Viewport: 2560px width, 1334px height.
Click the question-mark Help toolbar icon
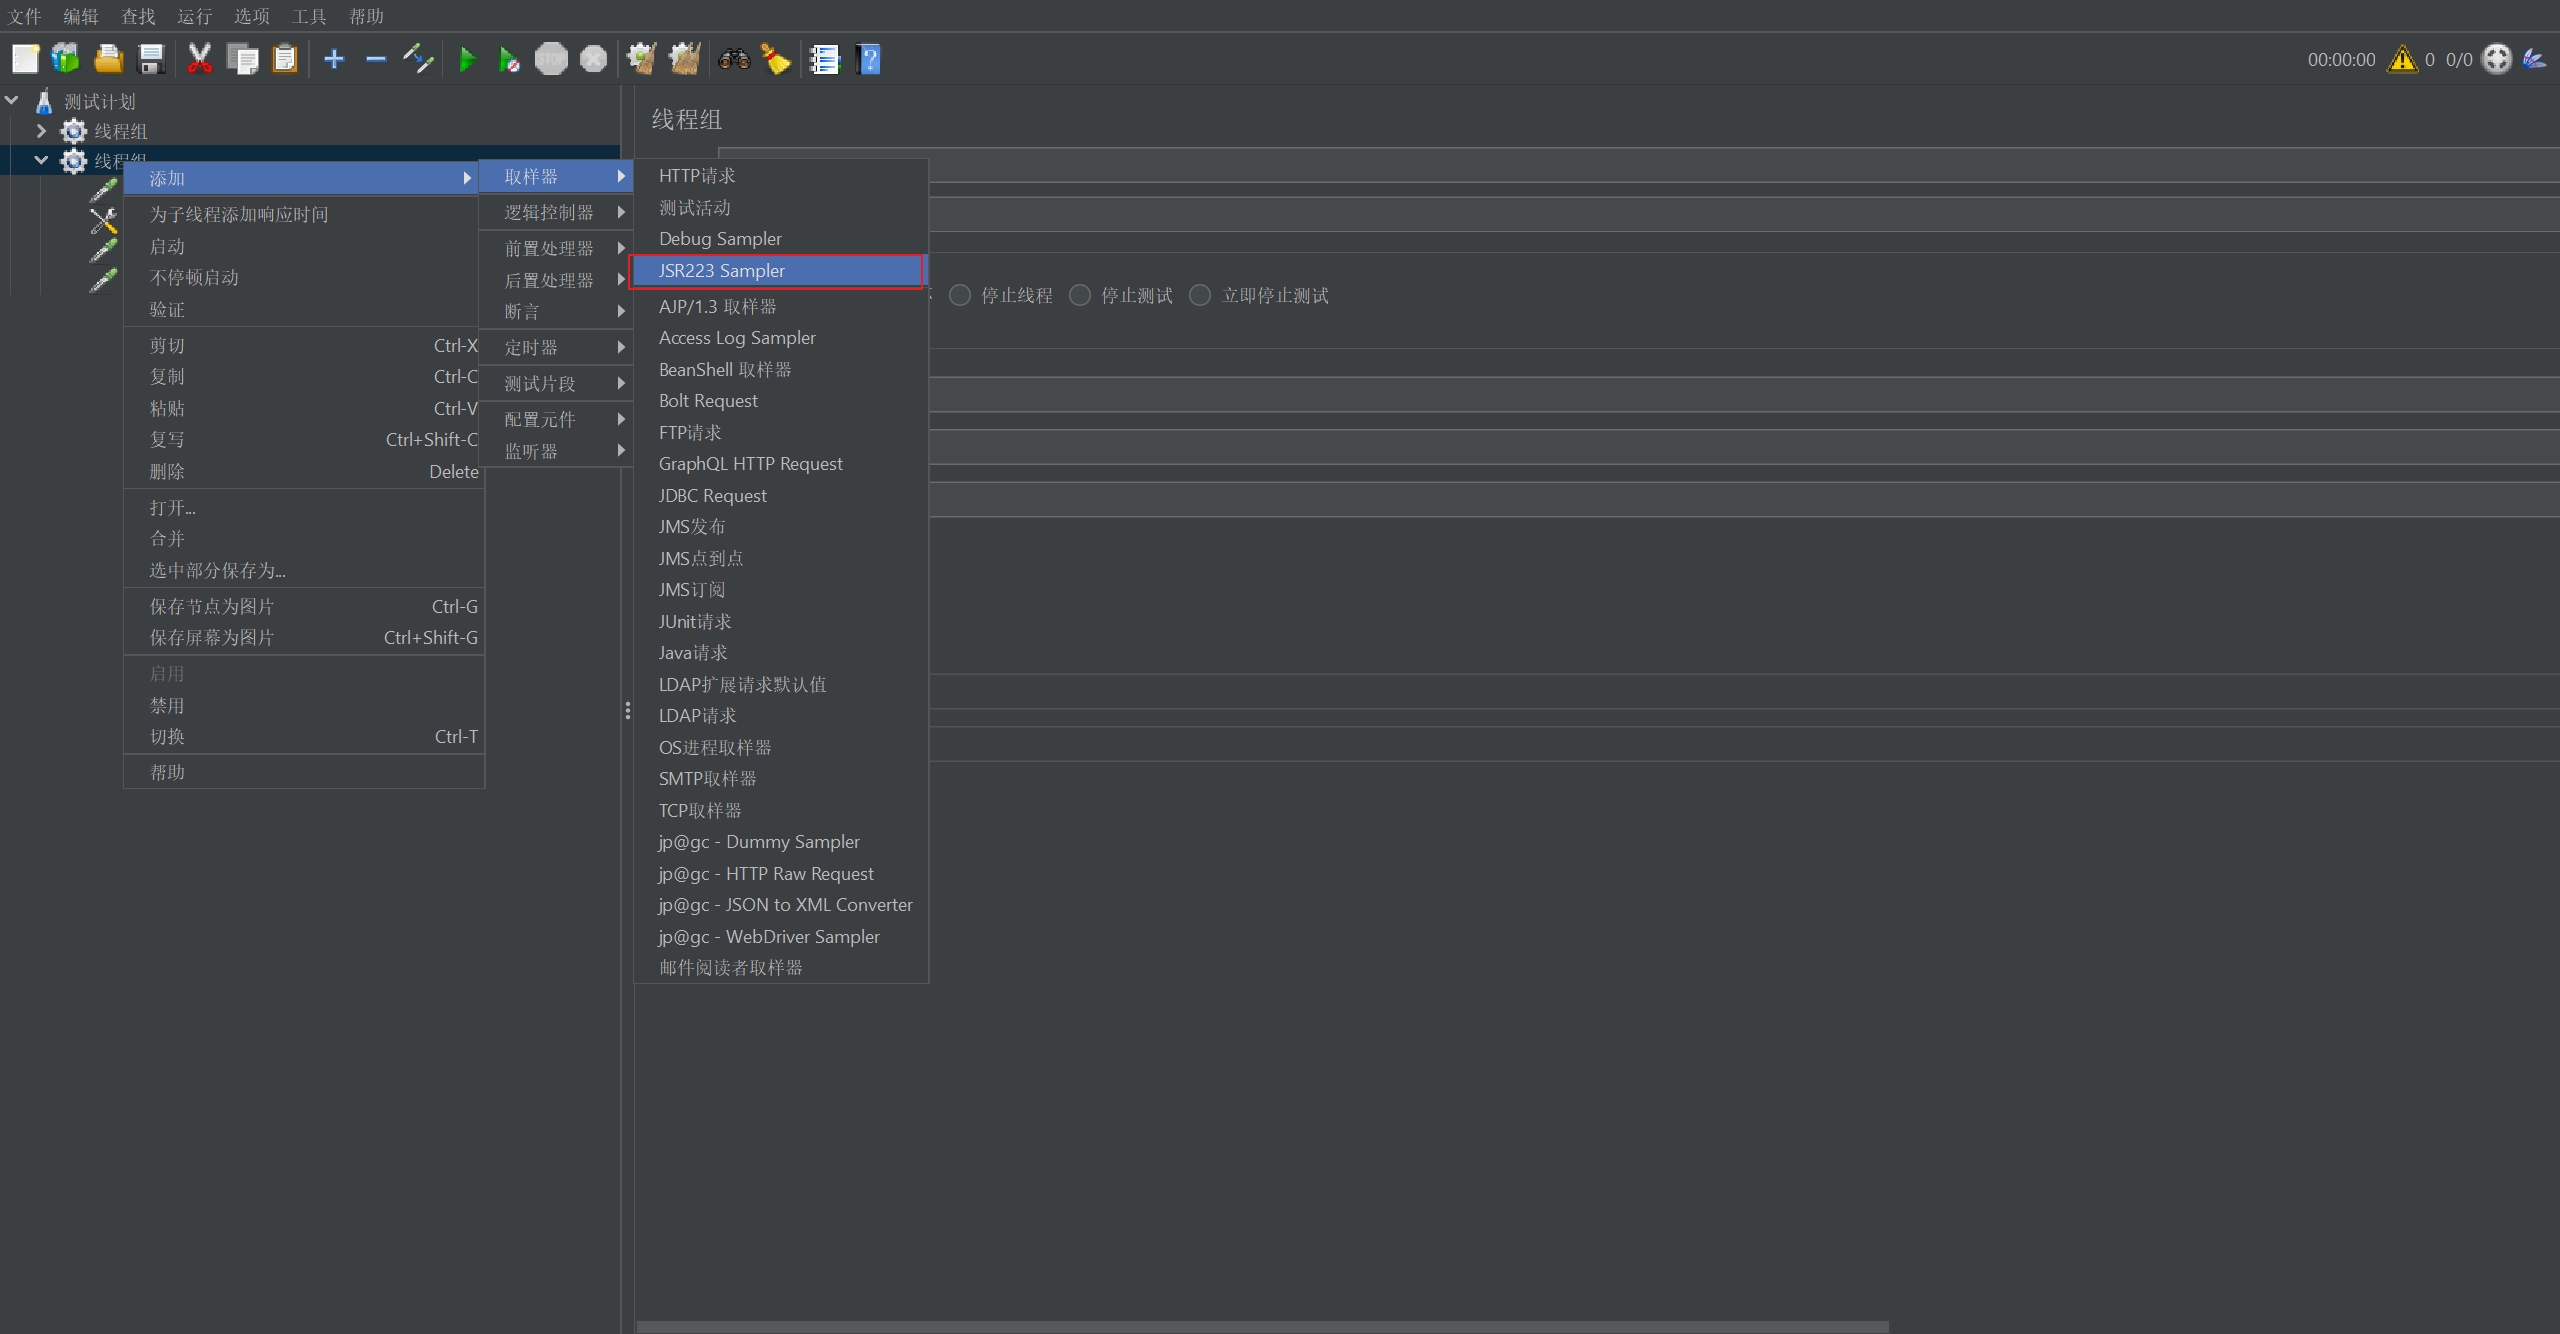(869, 60)
